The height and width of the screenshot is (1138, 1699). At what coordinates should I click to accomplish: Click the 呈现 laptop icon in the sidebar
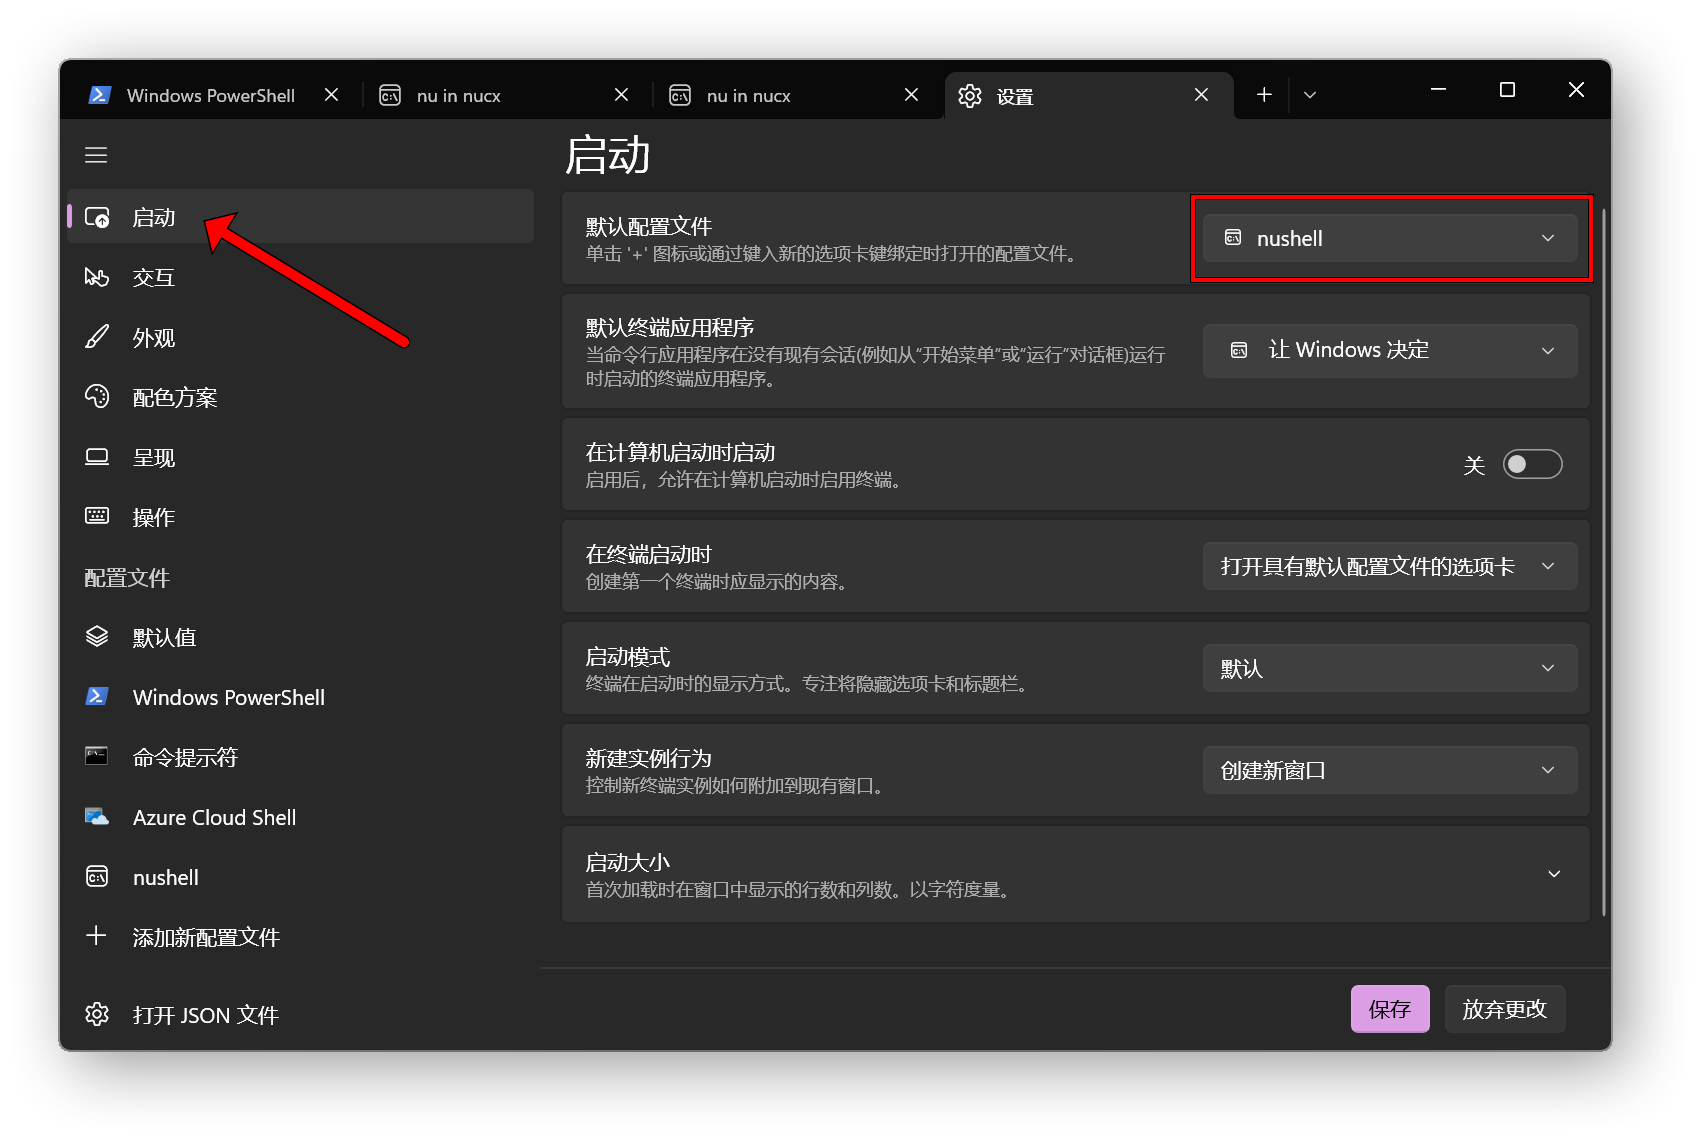(97, 457)
